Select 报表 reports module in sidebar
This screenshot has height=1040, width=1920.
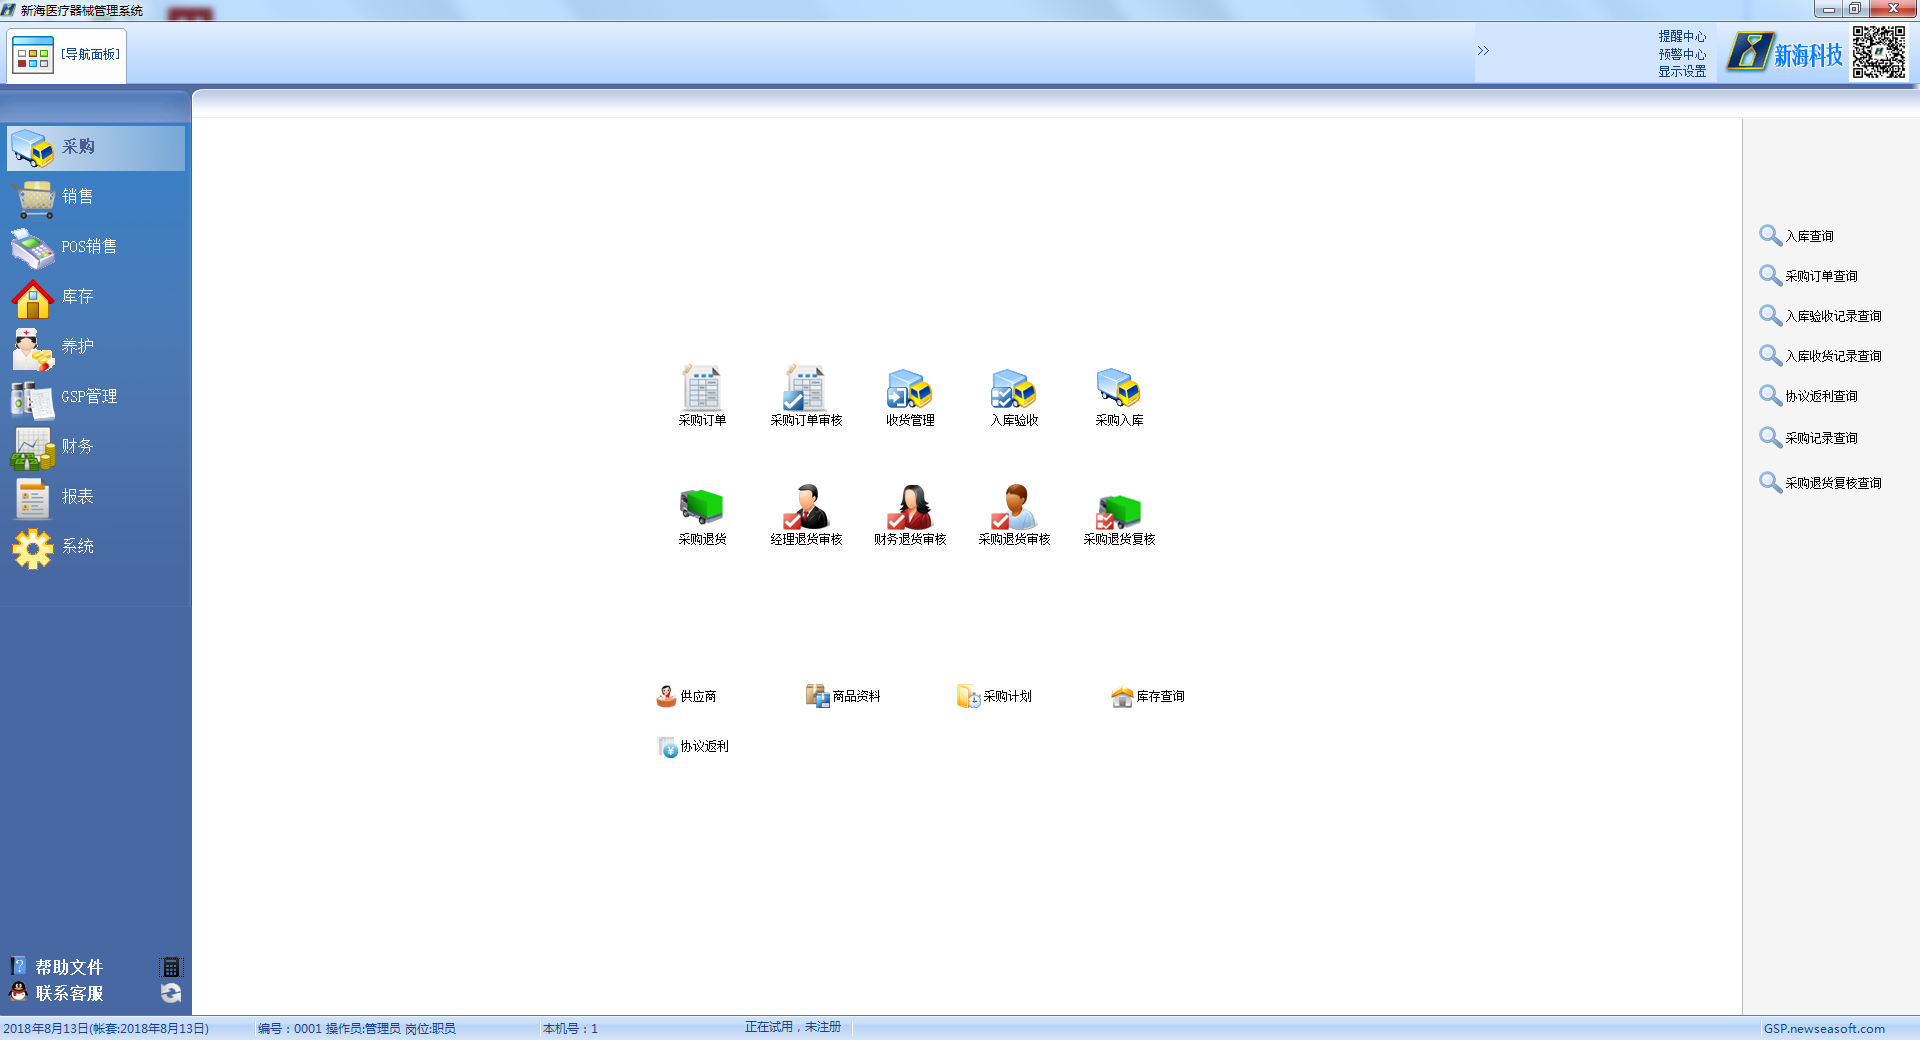[96, 497]
